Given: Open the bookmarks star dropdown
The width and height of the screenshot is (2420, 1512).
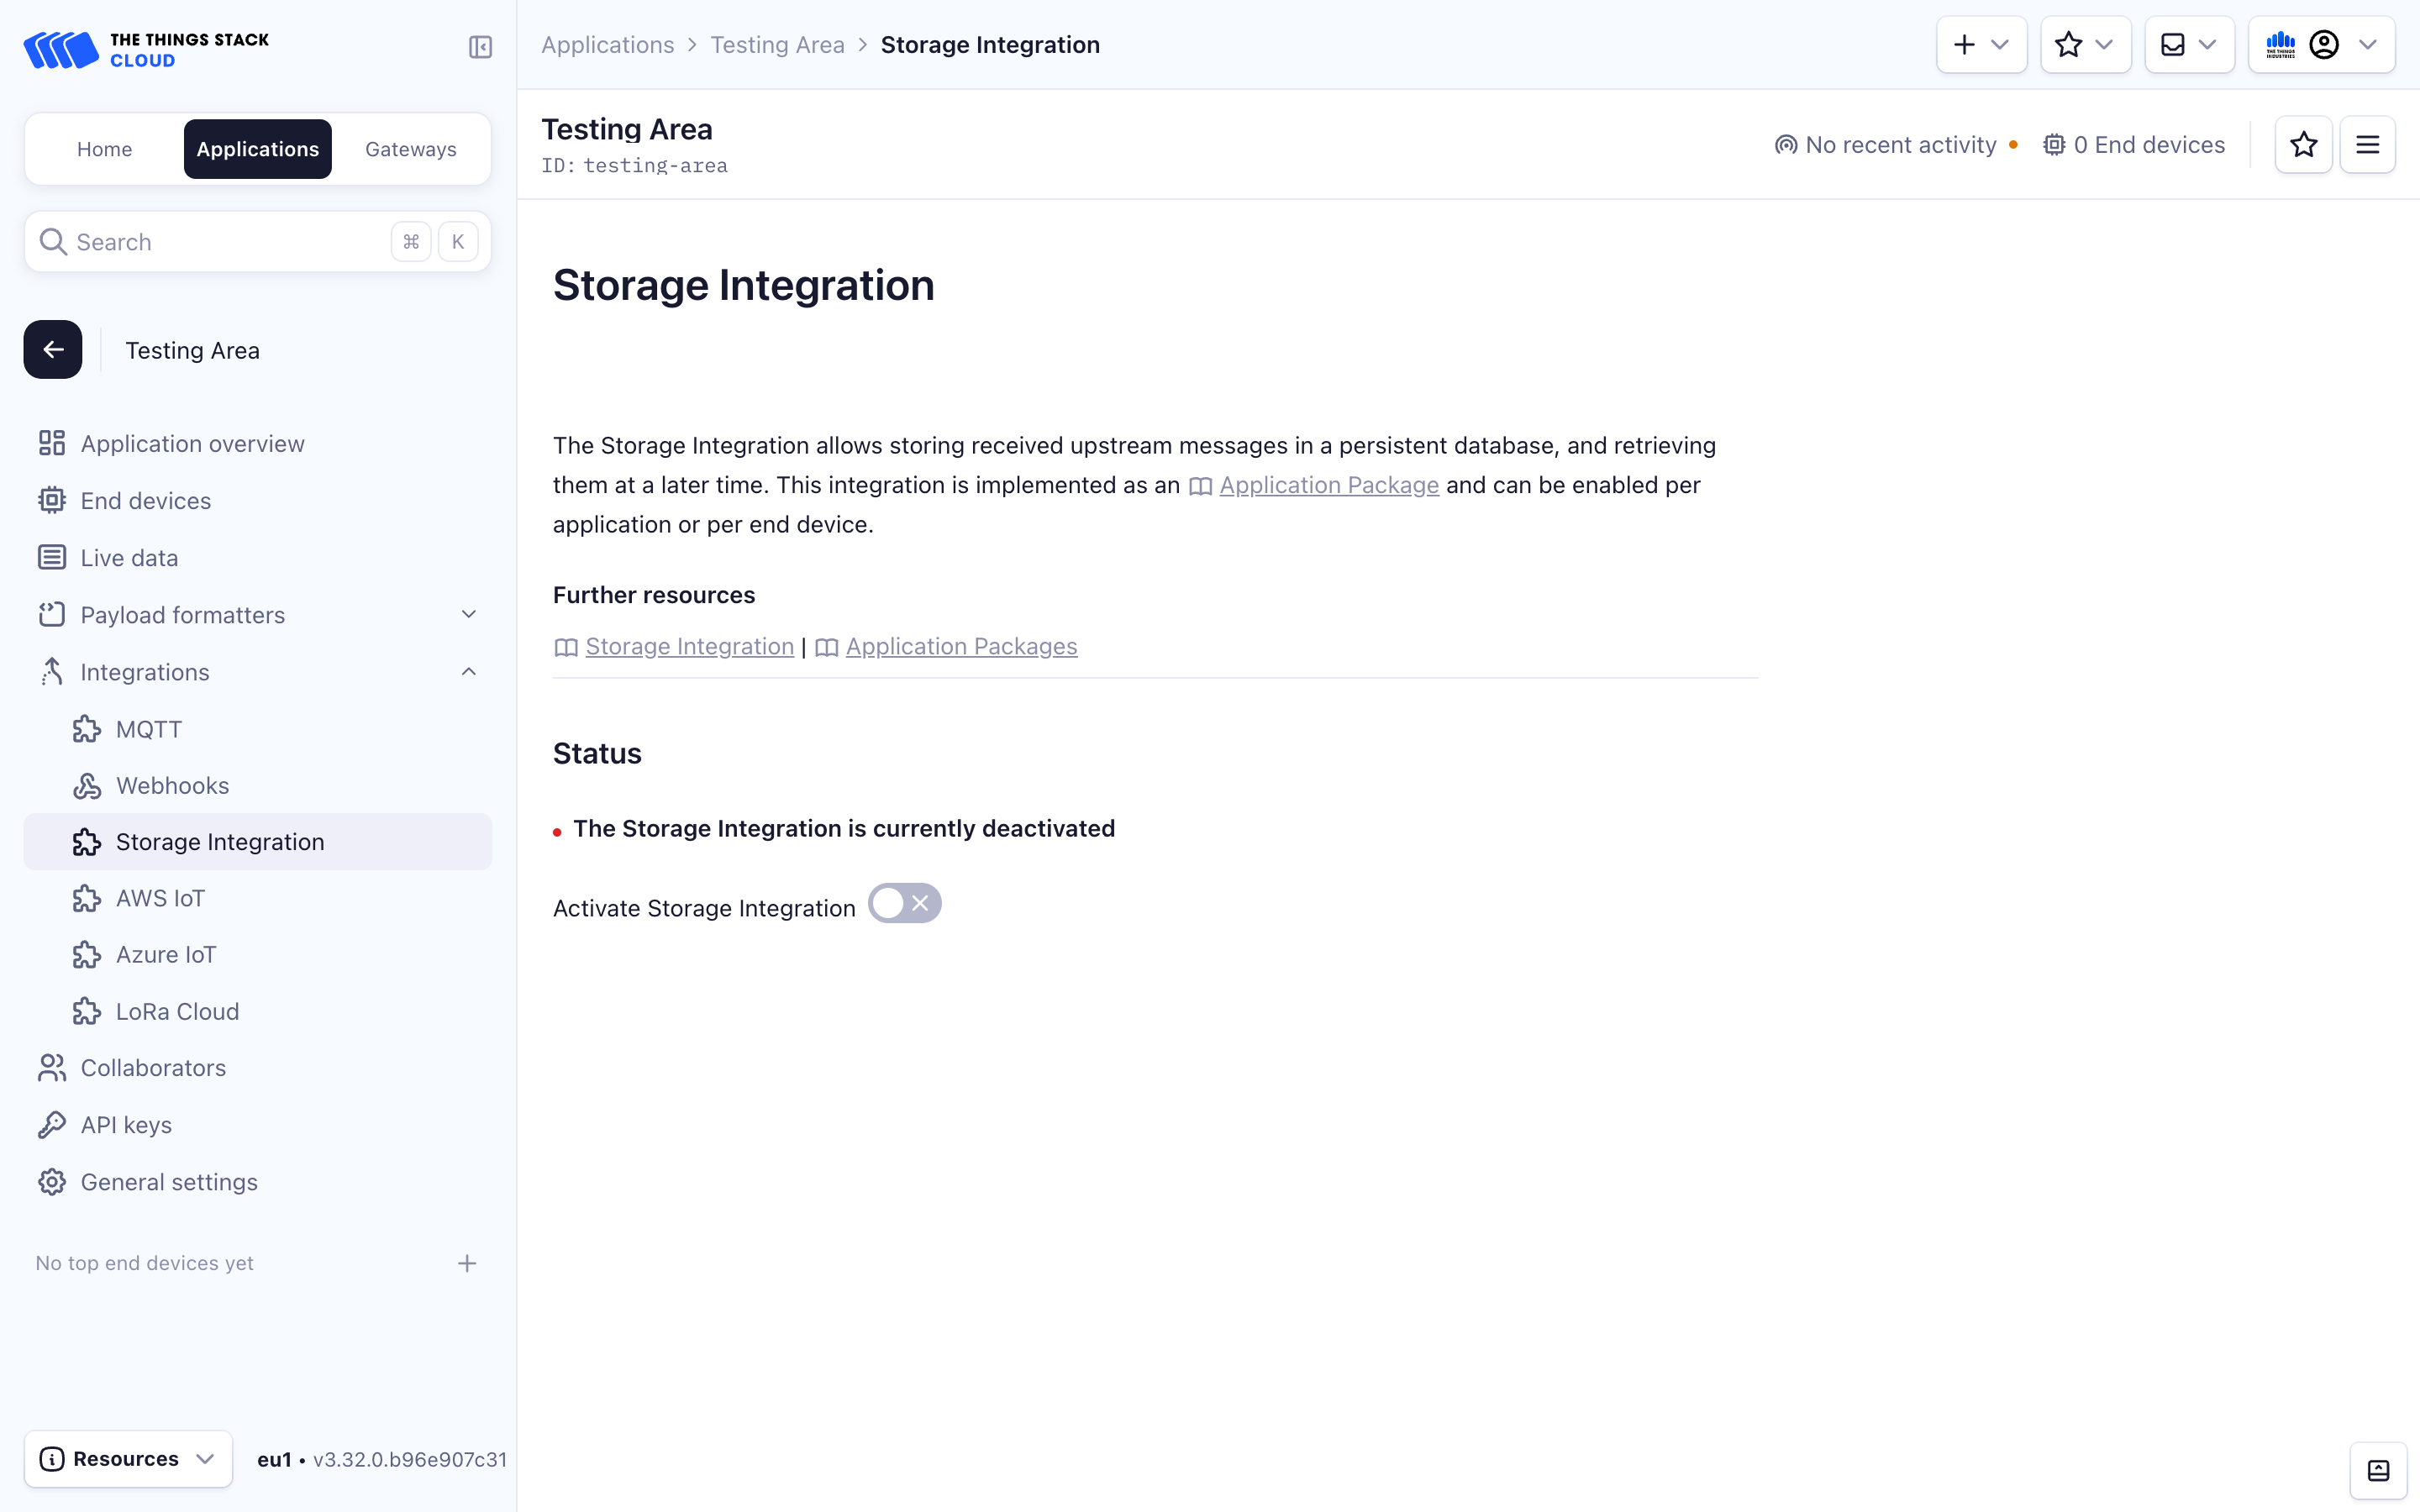Looking at the screenshot, I should 2085,45.
